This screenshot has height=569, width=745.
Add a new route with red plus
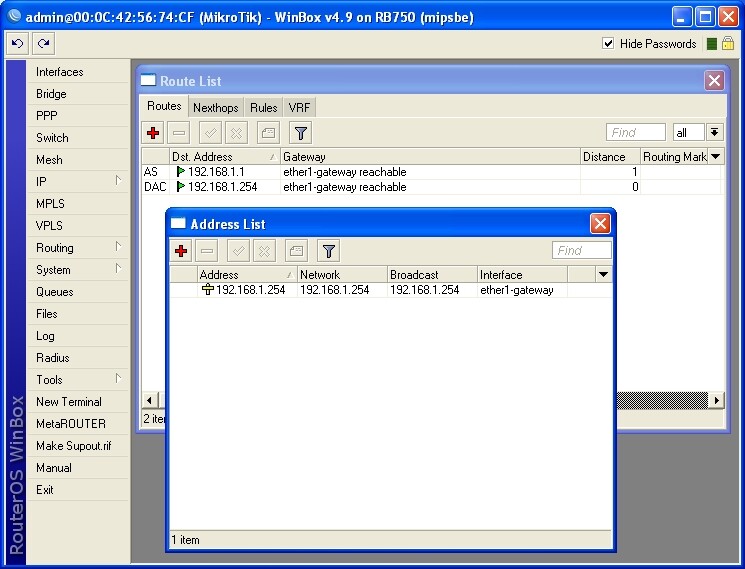tap(153, 133)
